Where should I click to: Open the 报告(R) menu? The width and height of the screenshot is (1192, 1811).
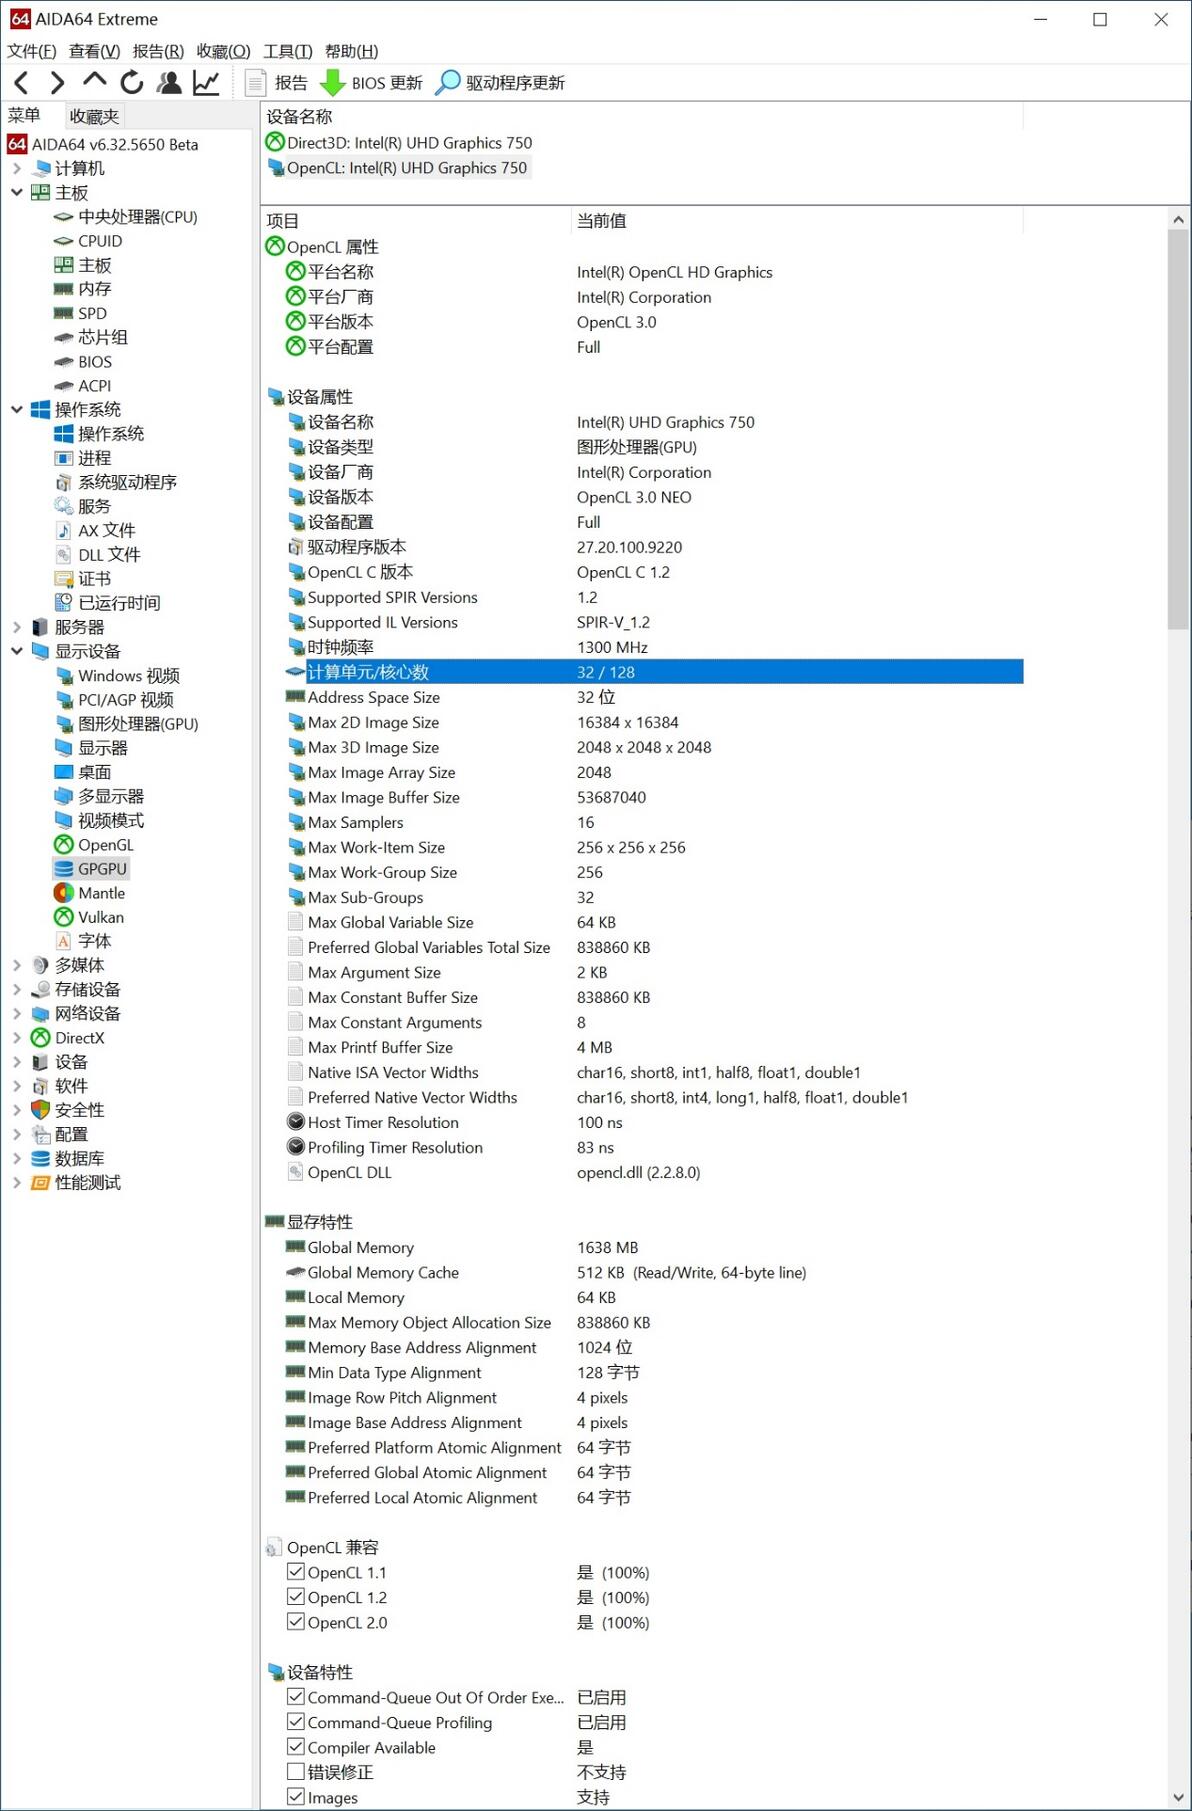pyautogui.click(x=158, y=51)
